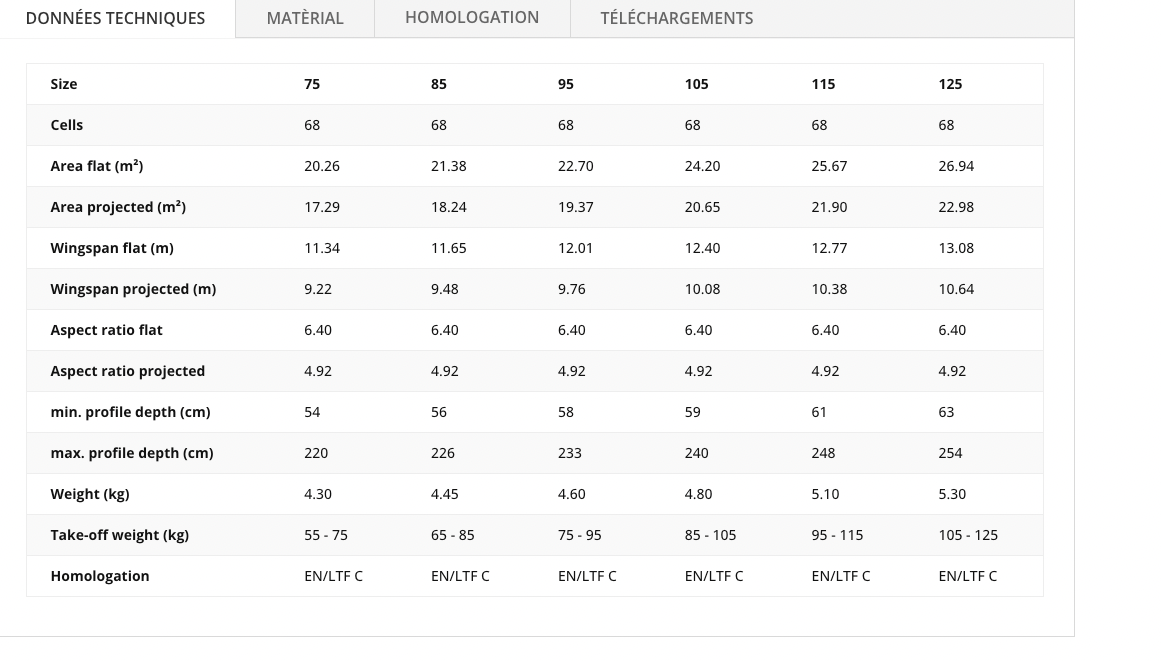Click the Aspect ratio projected label
Viewport: 1161px width, 661px height.
[x=127, y=372]
